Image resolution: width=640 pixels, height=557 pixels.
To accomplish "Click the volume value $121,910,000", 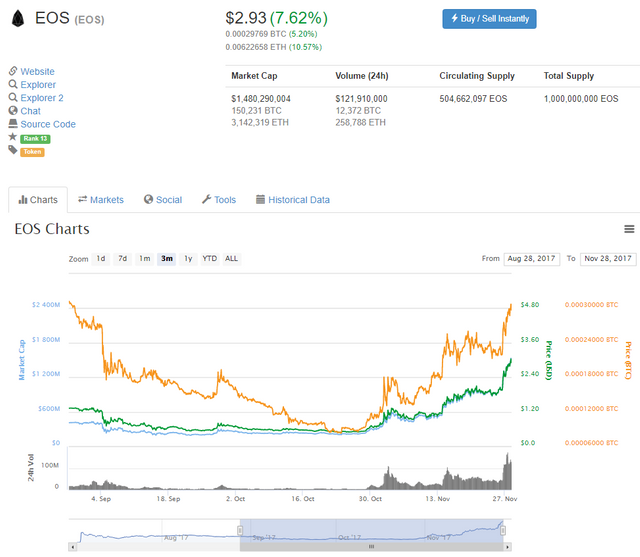I will click(362, 99).
